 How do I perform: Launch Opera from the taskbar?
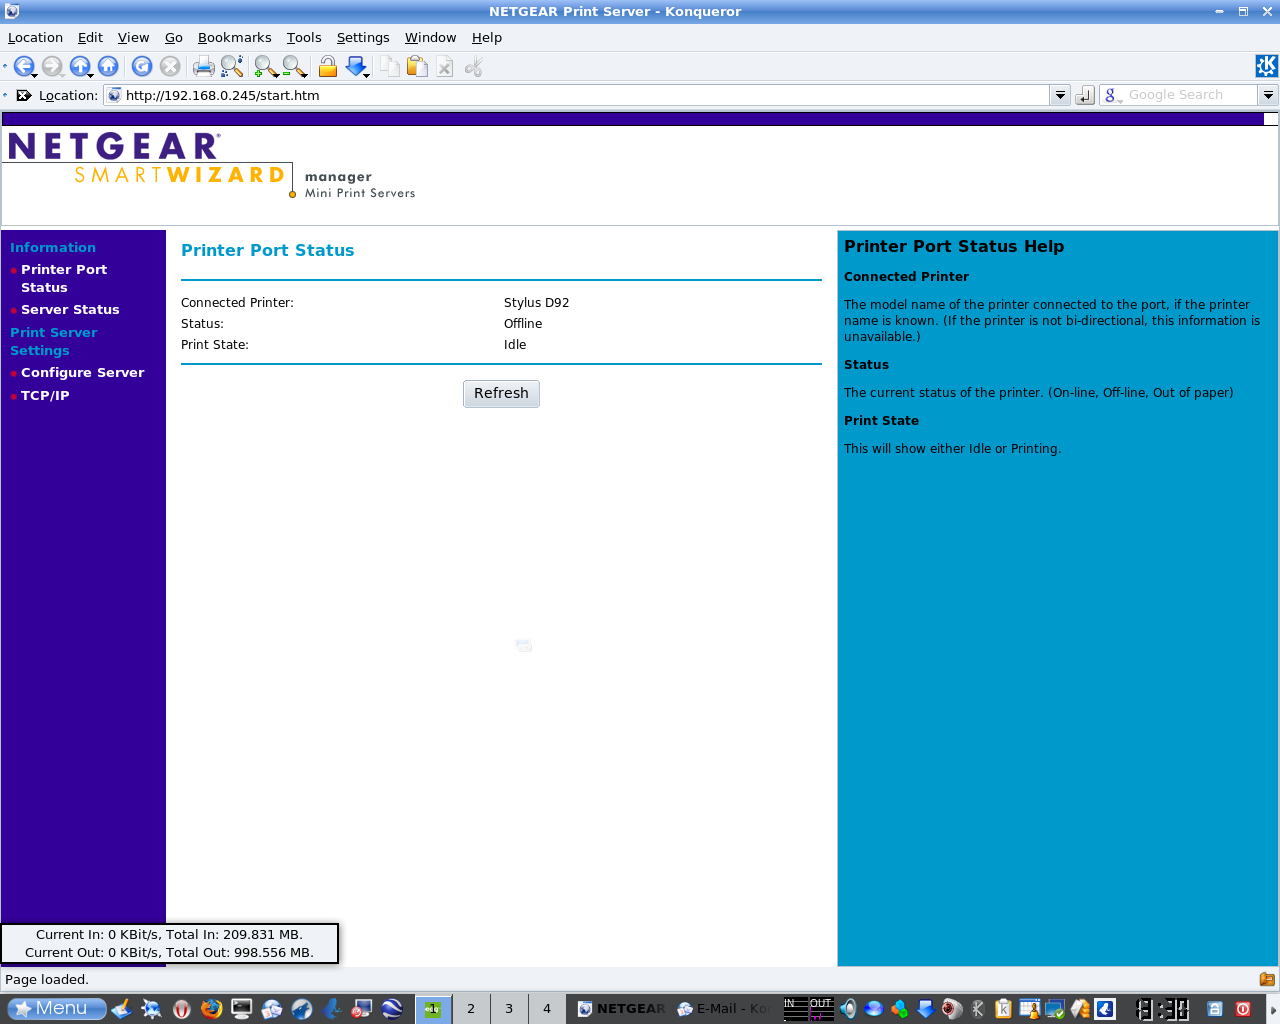point(181,1009)
